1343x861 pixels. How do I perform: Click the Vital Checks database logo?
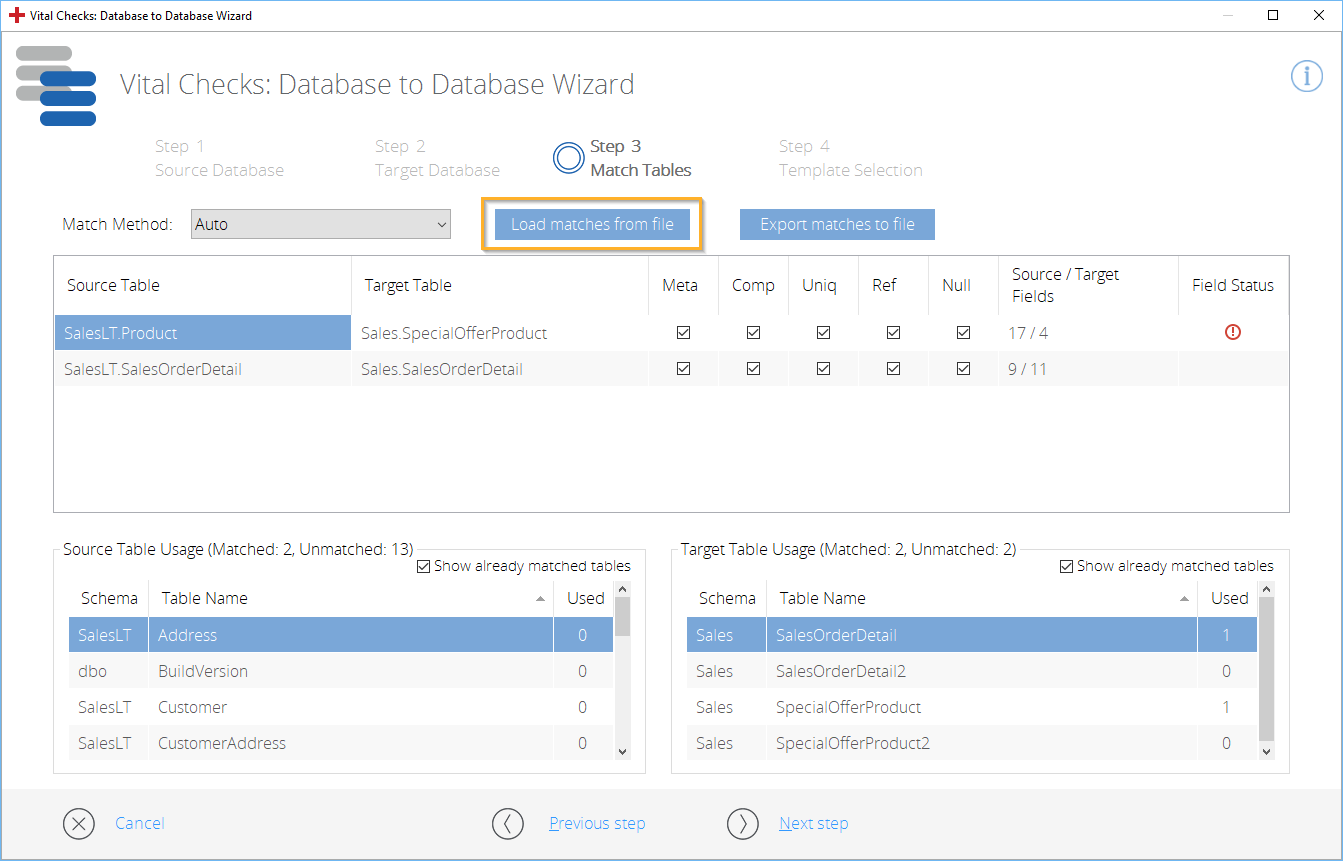pos(56,86)
